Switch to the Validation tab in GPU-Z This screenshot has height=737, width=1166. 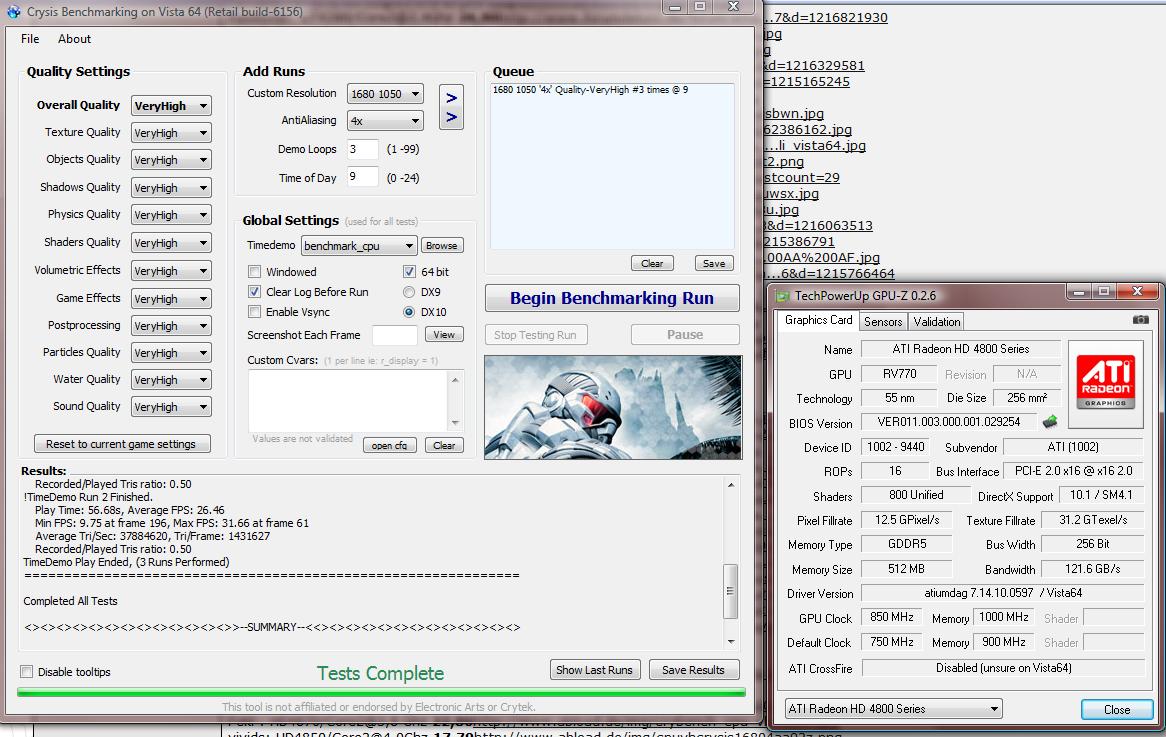tap(936, 321)
